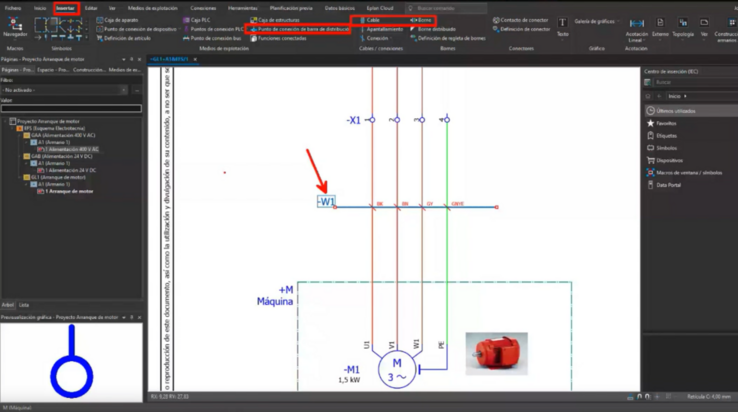The height and width of the screenshot is (412, 738).
Task: Open the Navegador macros tool
Action: pyautogui.click(x=15, y=27)
